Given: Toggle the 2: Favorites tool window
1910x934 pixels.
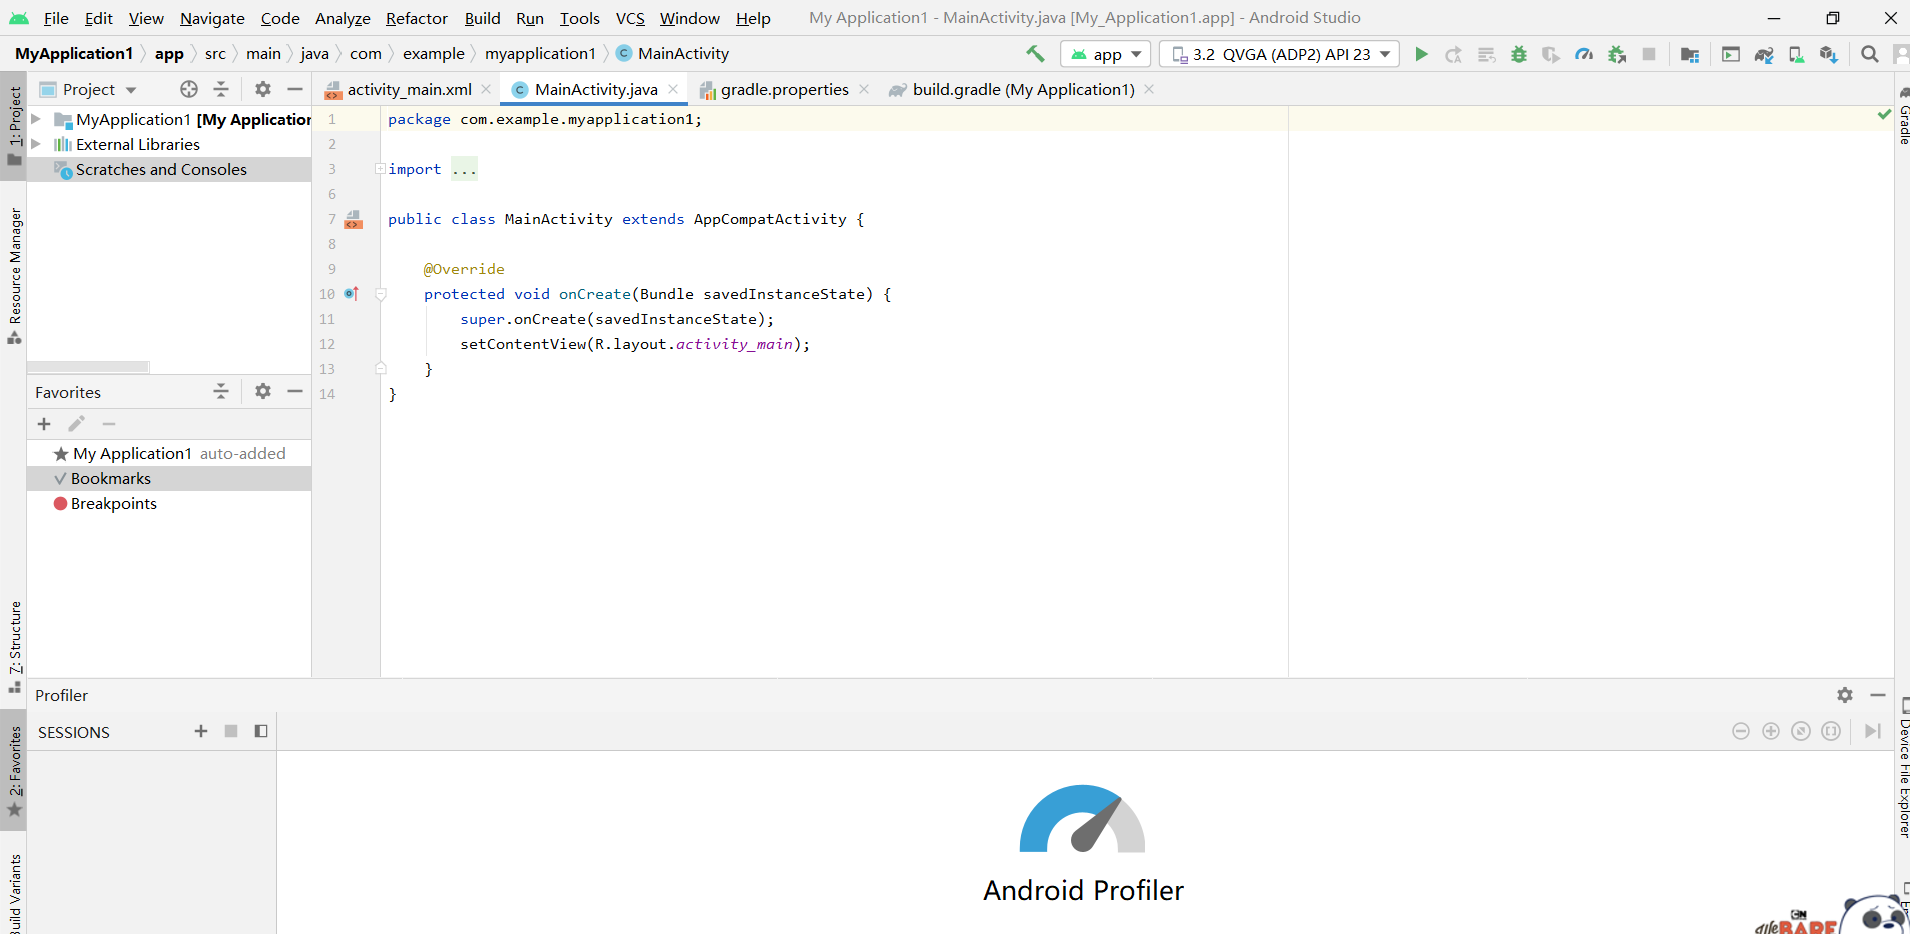Looking at the screenshot, I should [14, 770].
